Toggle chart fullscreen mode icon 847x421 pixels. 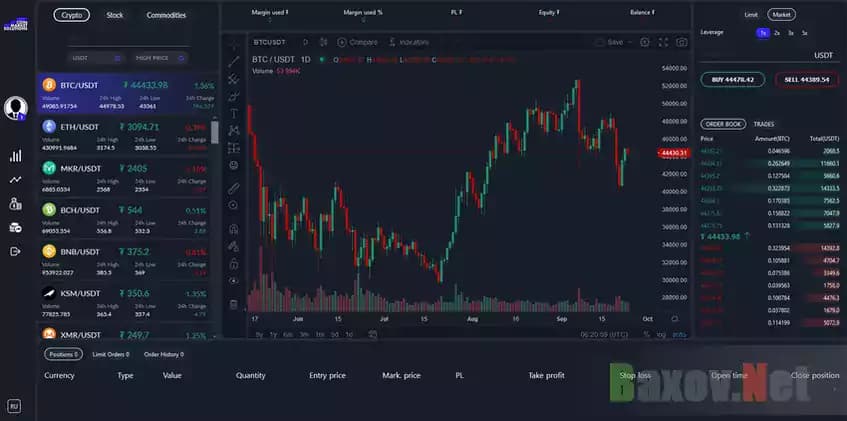click(663, 42)
